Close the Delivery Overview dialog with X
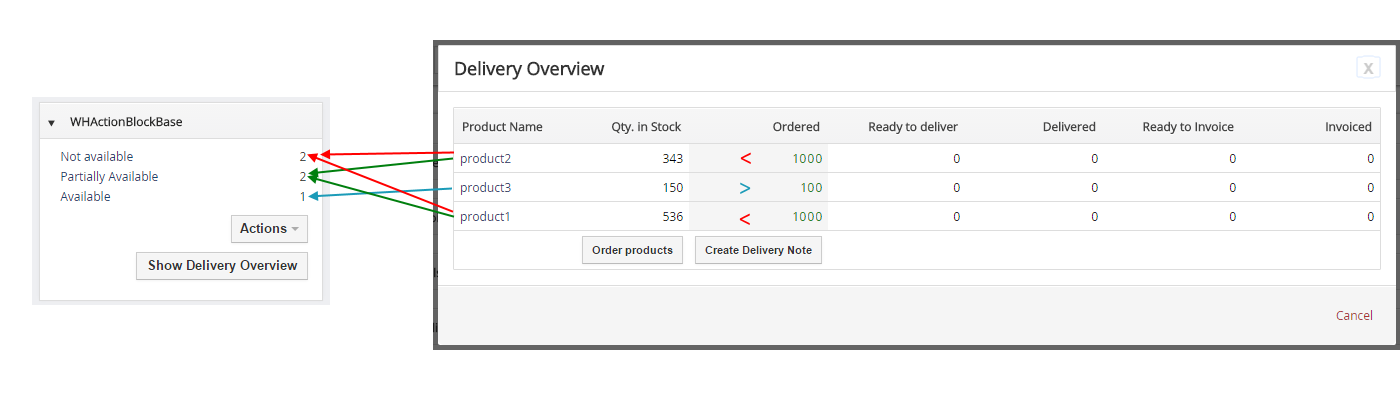Image resolution: width=1400 pixels, height=400 pixels. pos(1367,68)
